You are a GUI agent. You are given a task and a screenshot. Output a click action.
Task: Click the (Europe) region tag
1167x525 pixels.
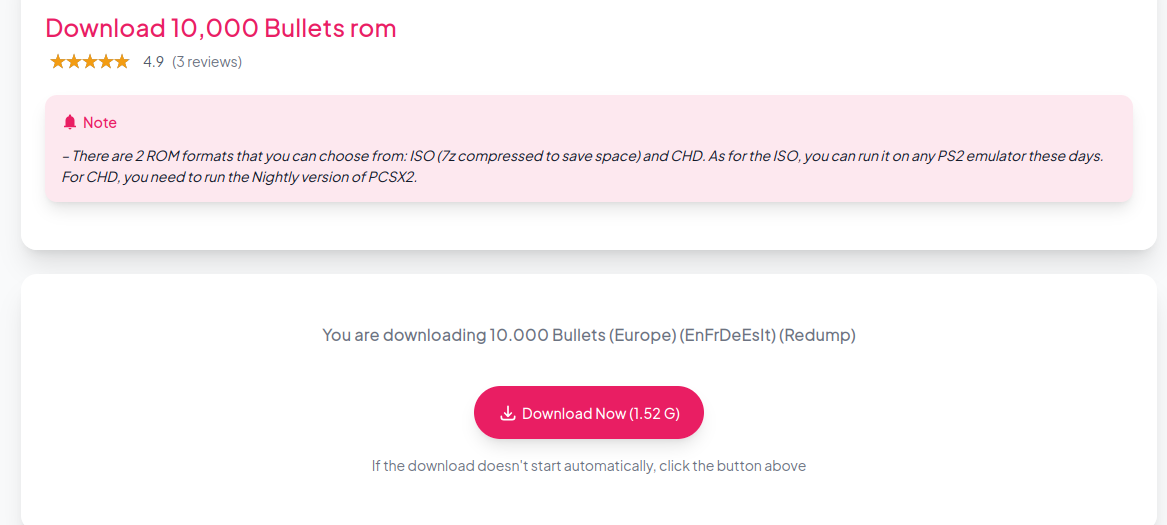click(642, 335)
